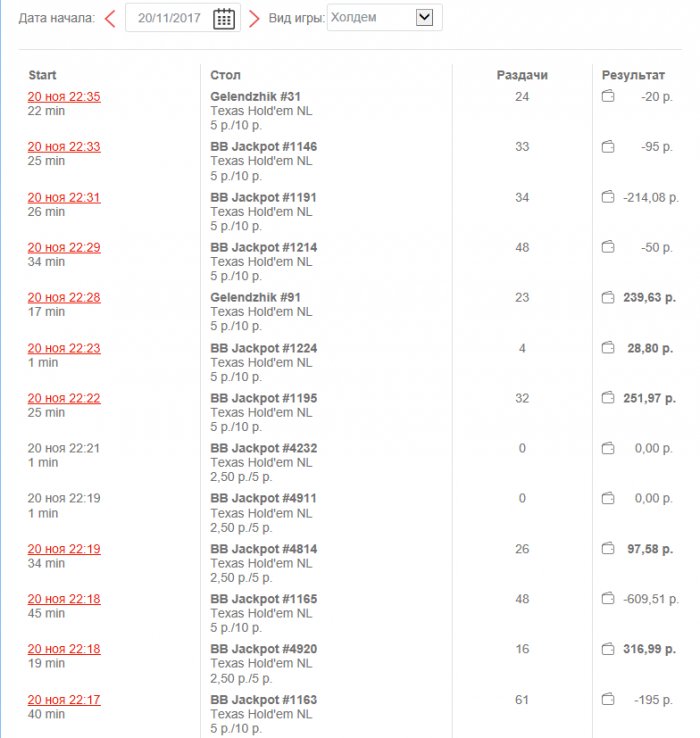
Task: Click the Результат column header
Action: coord(633,75)
